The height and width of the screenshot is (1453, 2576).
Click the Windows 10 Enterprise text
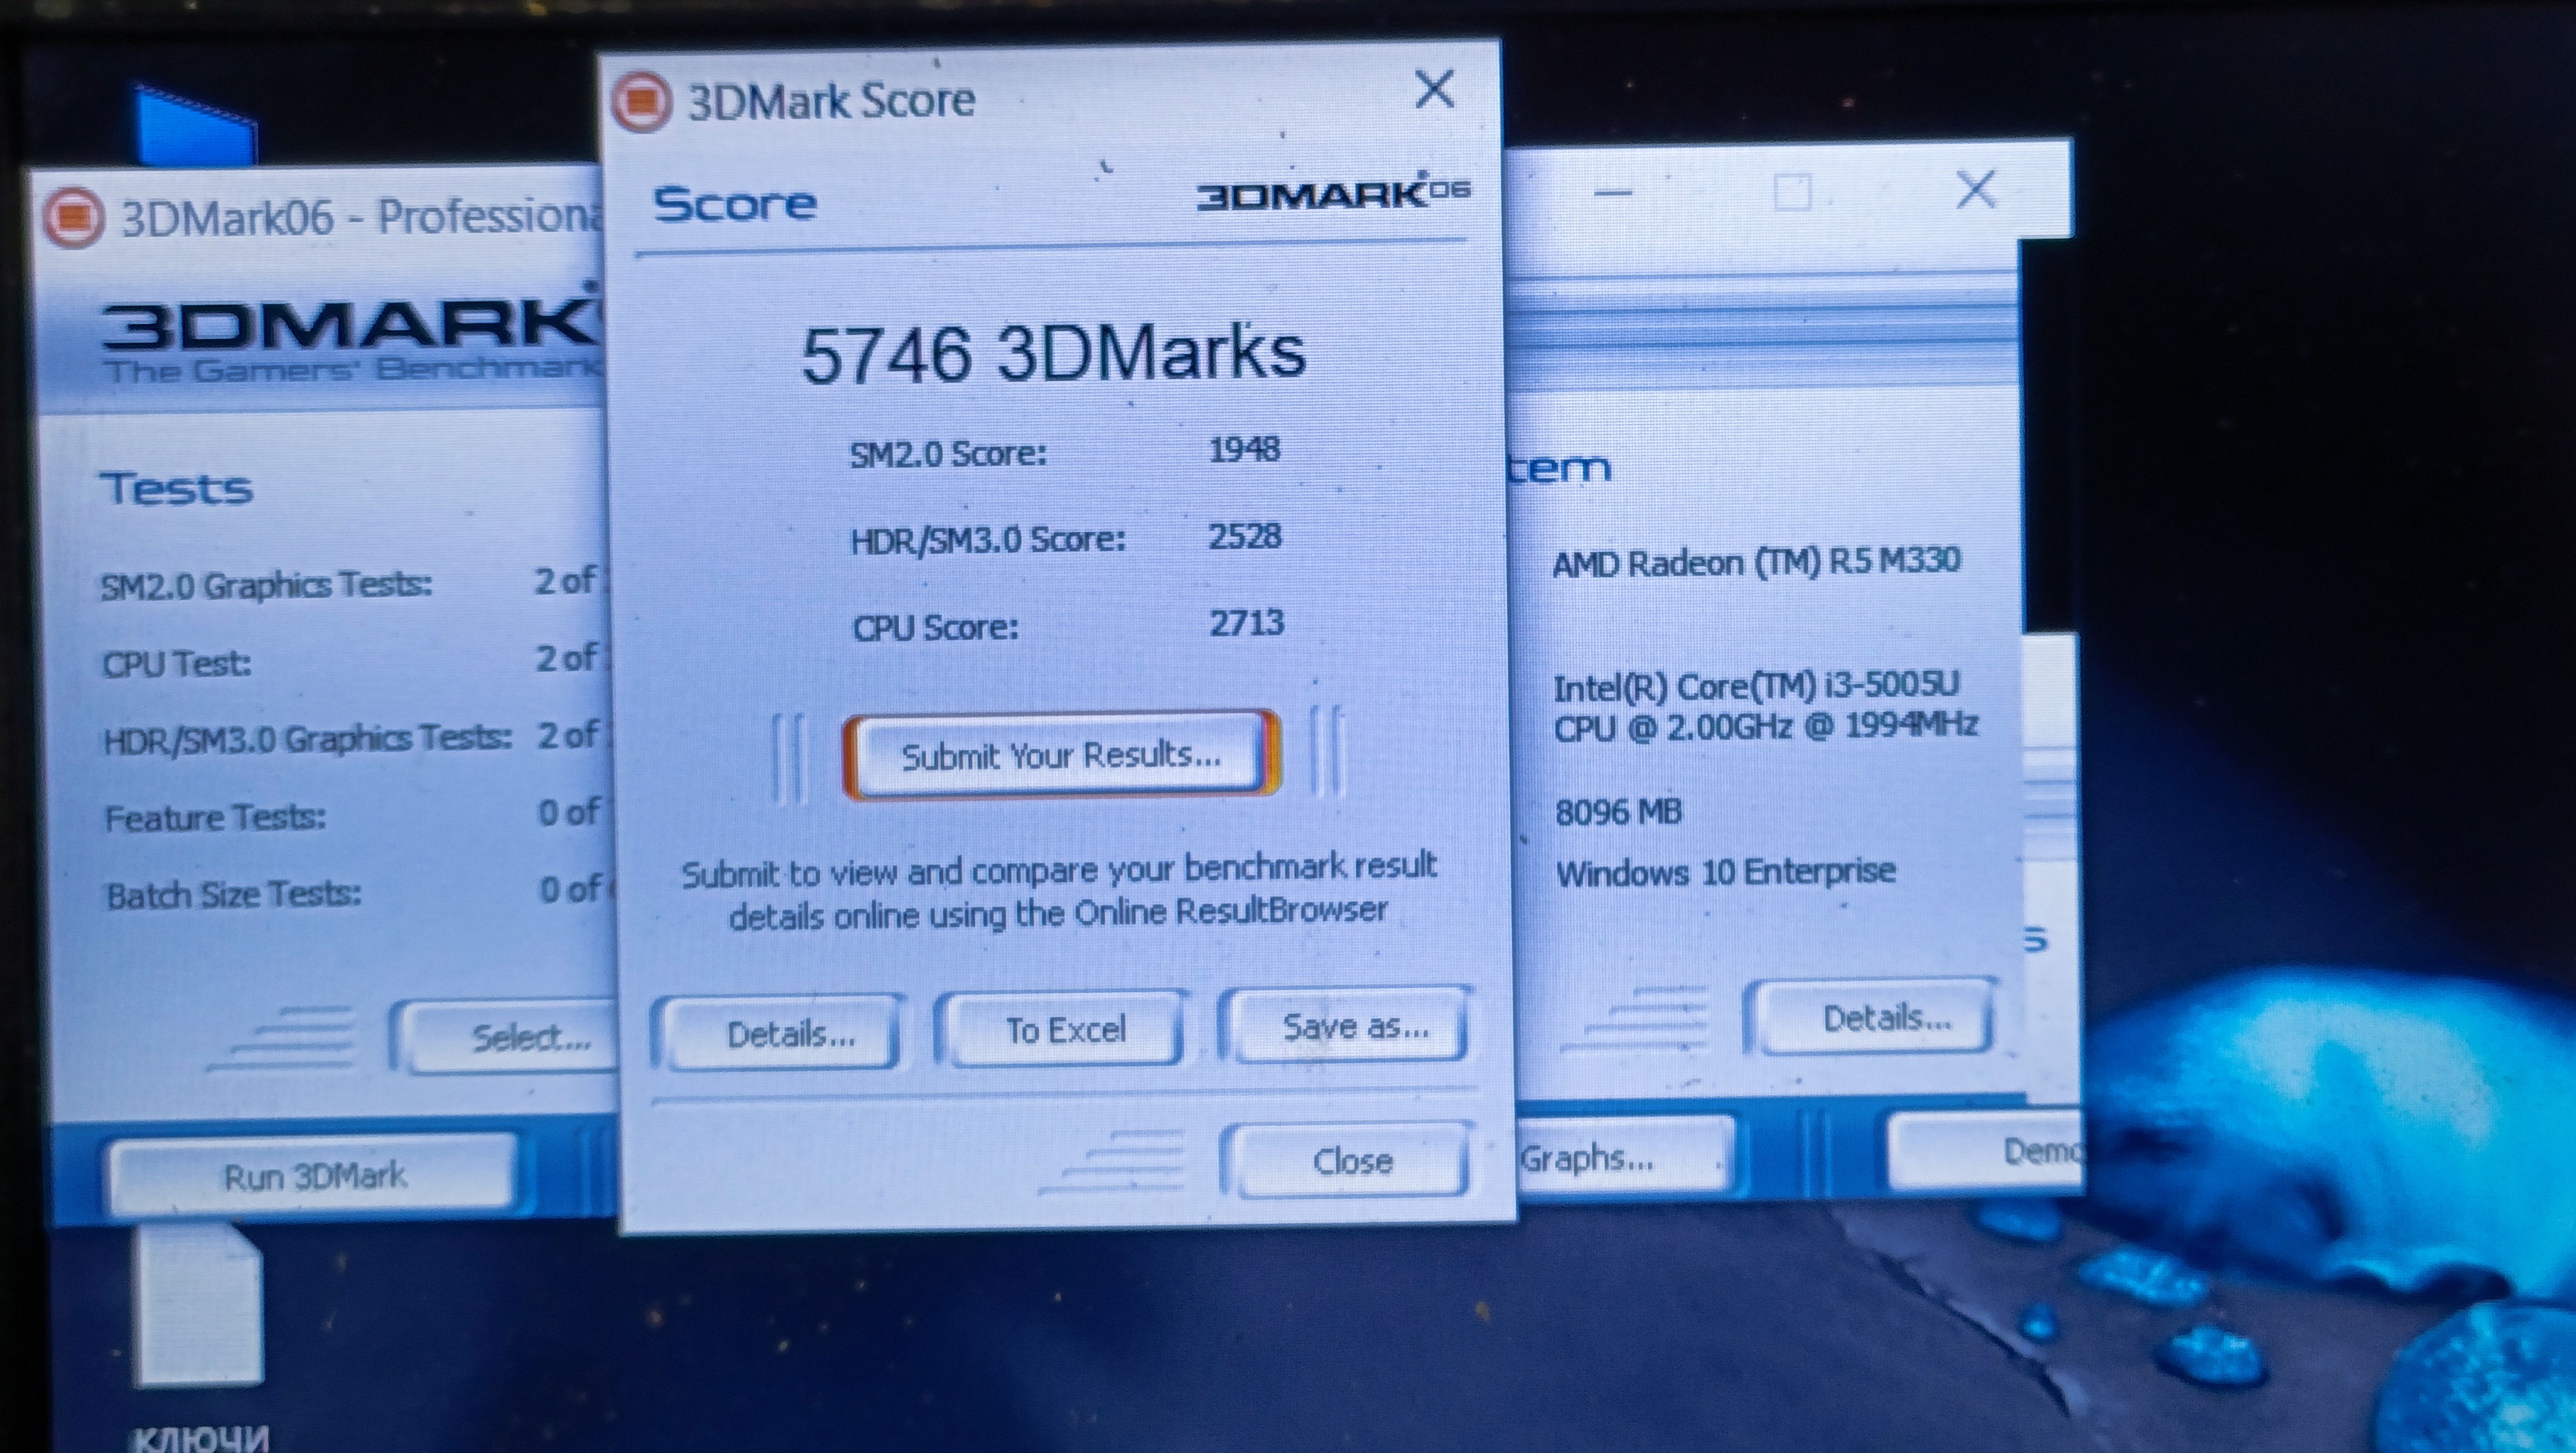(x=1725, y=872)
